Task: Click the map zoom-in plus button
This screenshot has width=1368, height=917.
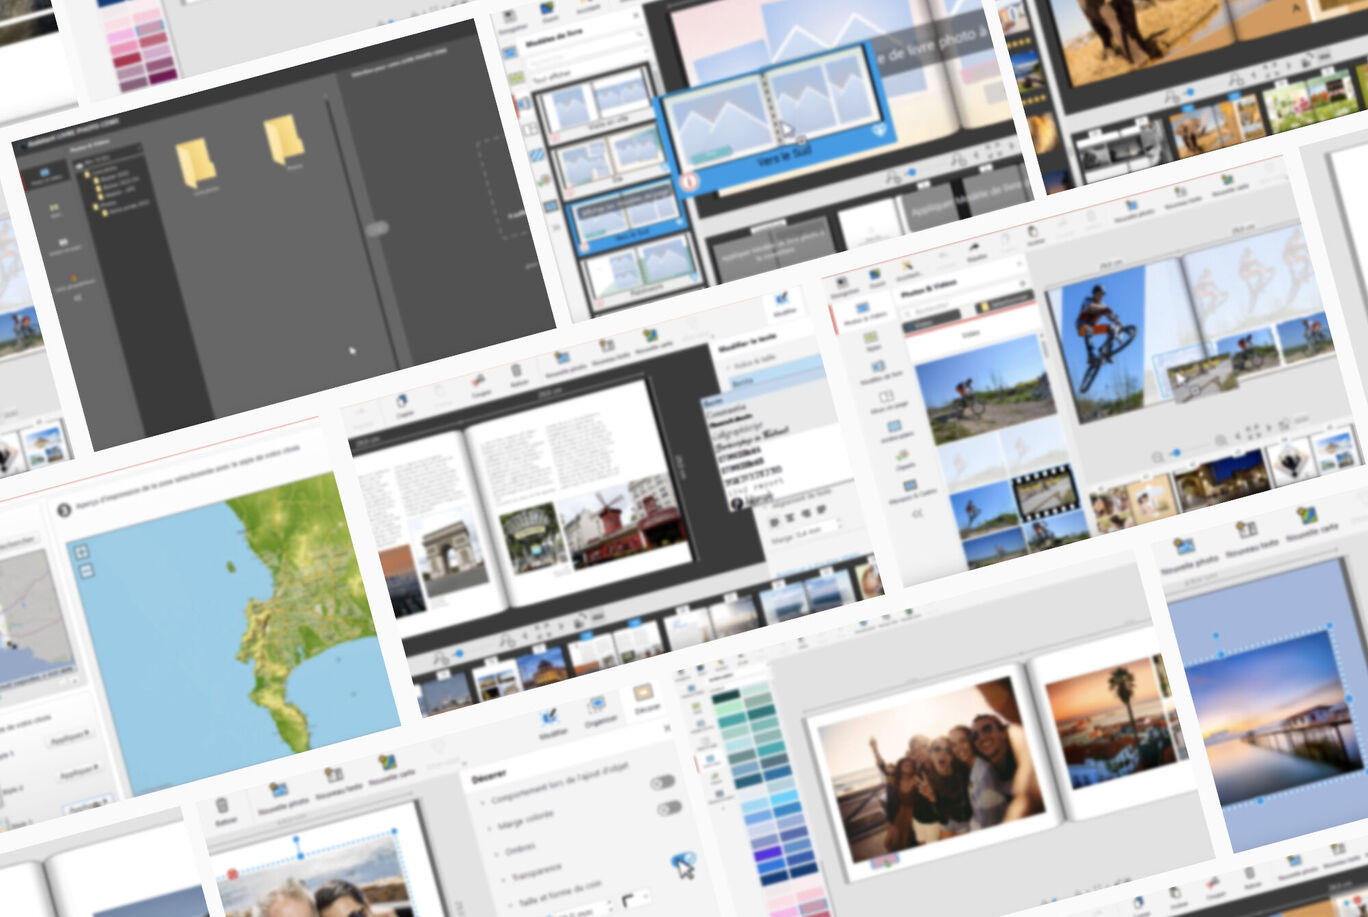Action: click(x=81, y=552)
